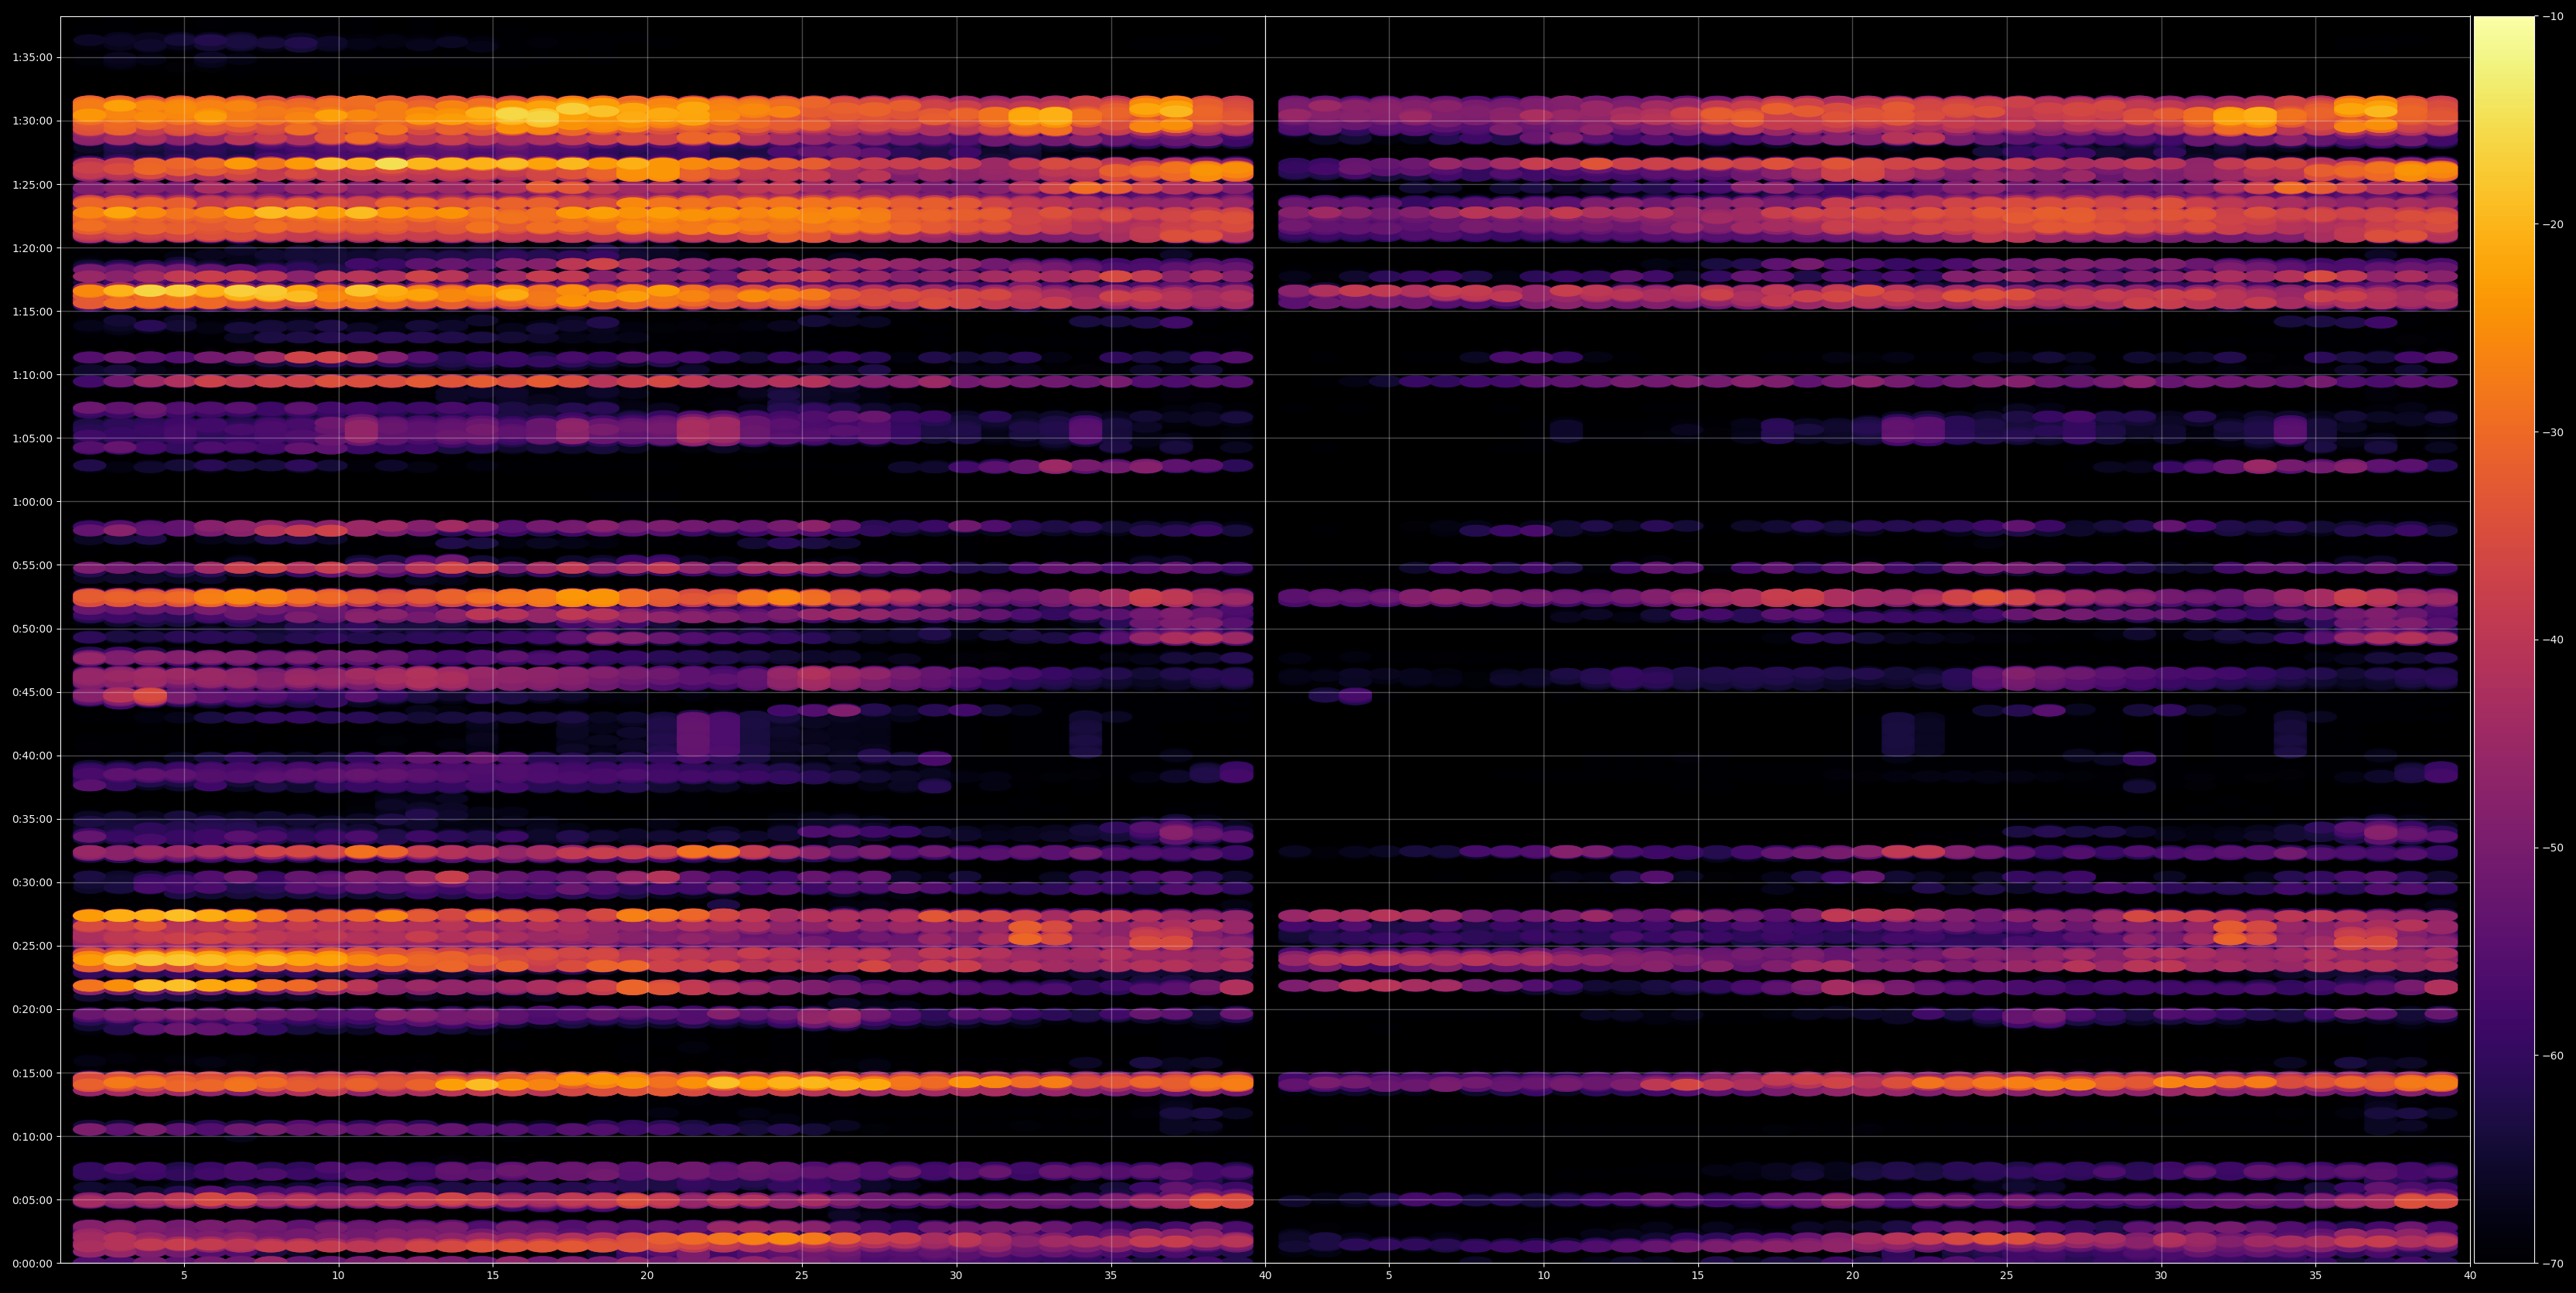Select the 0:30:00 time label
Image resolution: width=2576 pixels, height=1293 pixels.
point(32,882)
